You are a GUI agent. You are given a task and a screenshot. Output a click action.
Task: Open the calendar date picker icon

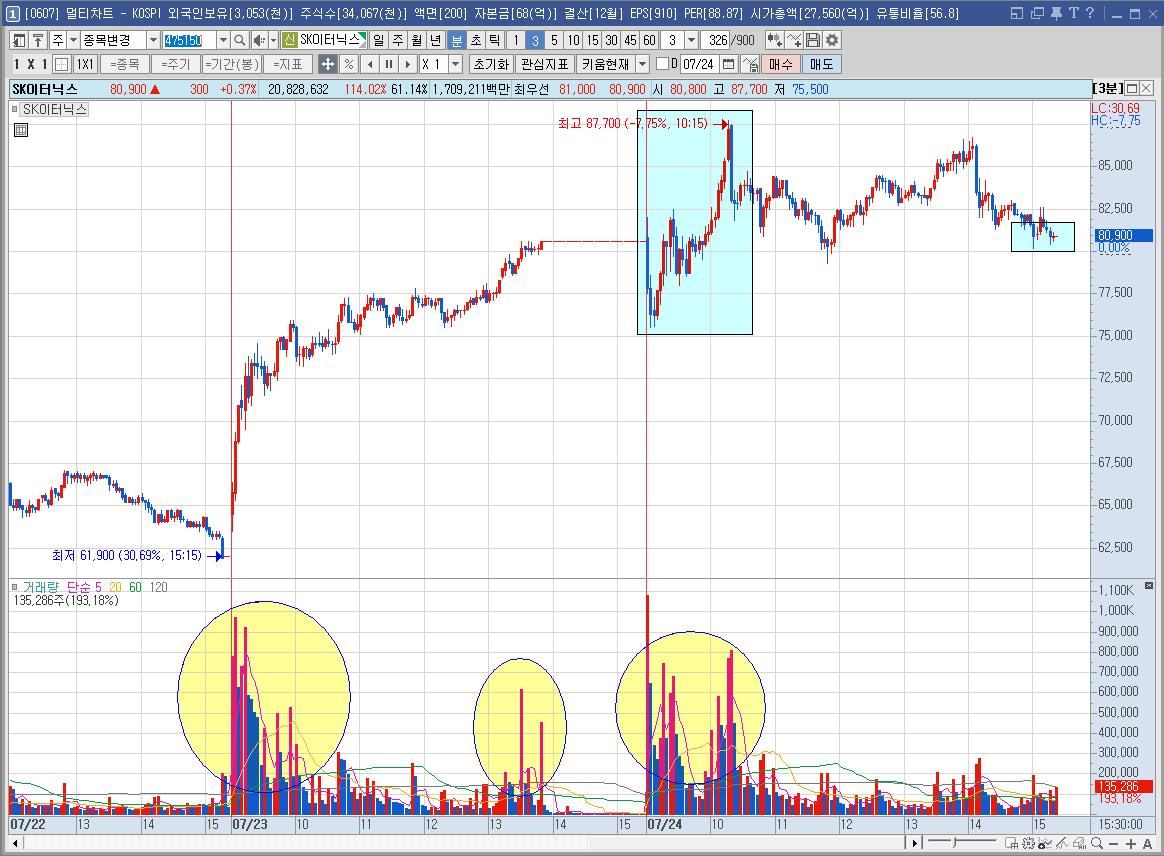[x=729, y=65]
